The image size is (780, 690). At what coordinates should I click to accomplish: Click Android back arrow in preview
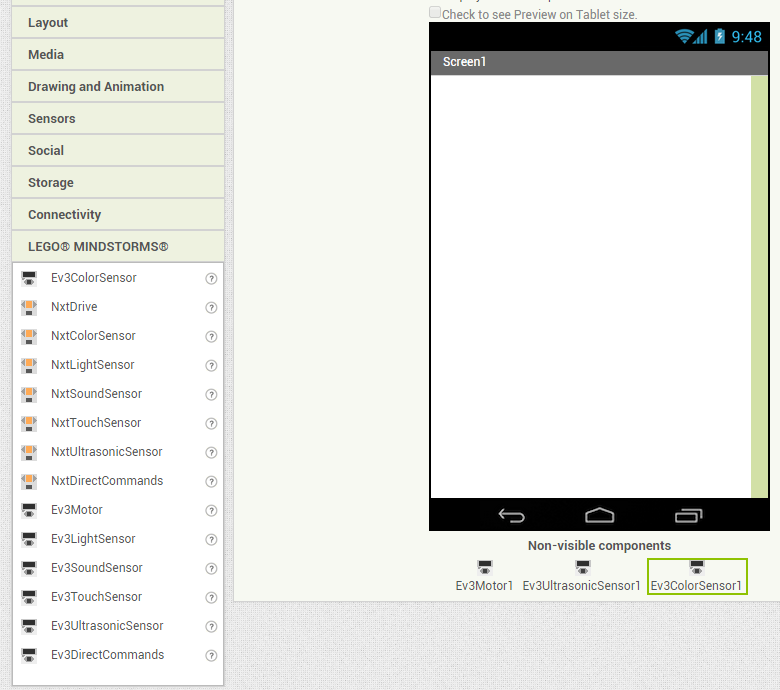coord(511,515)
